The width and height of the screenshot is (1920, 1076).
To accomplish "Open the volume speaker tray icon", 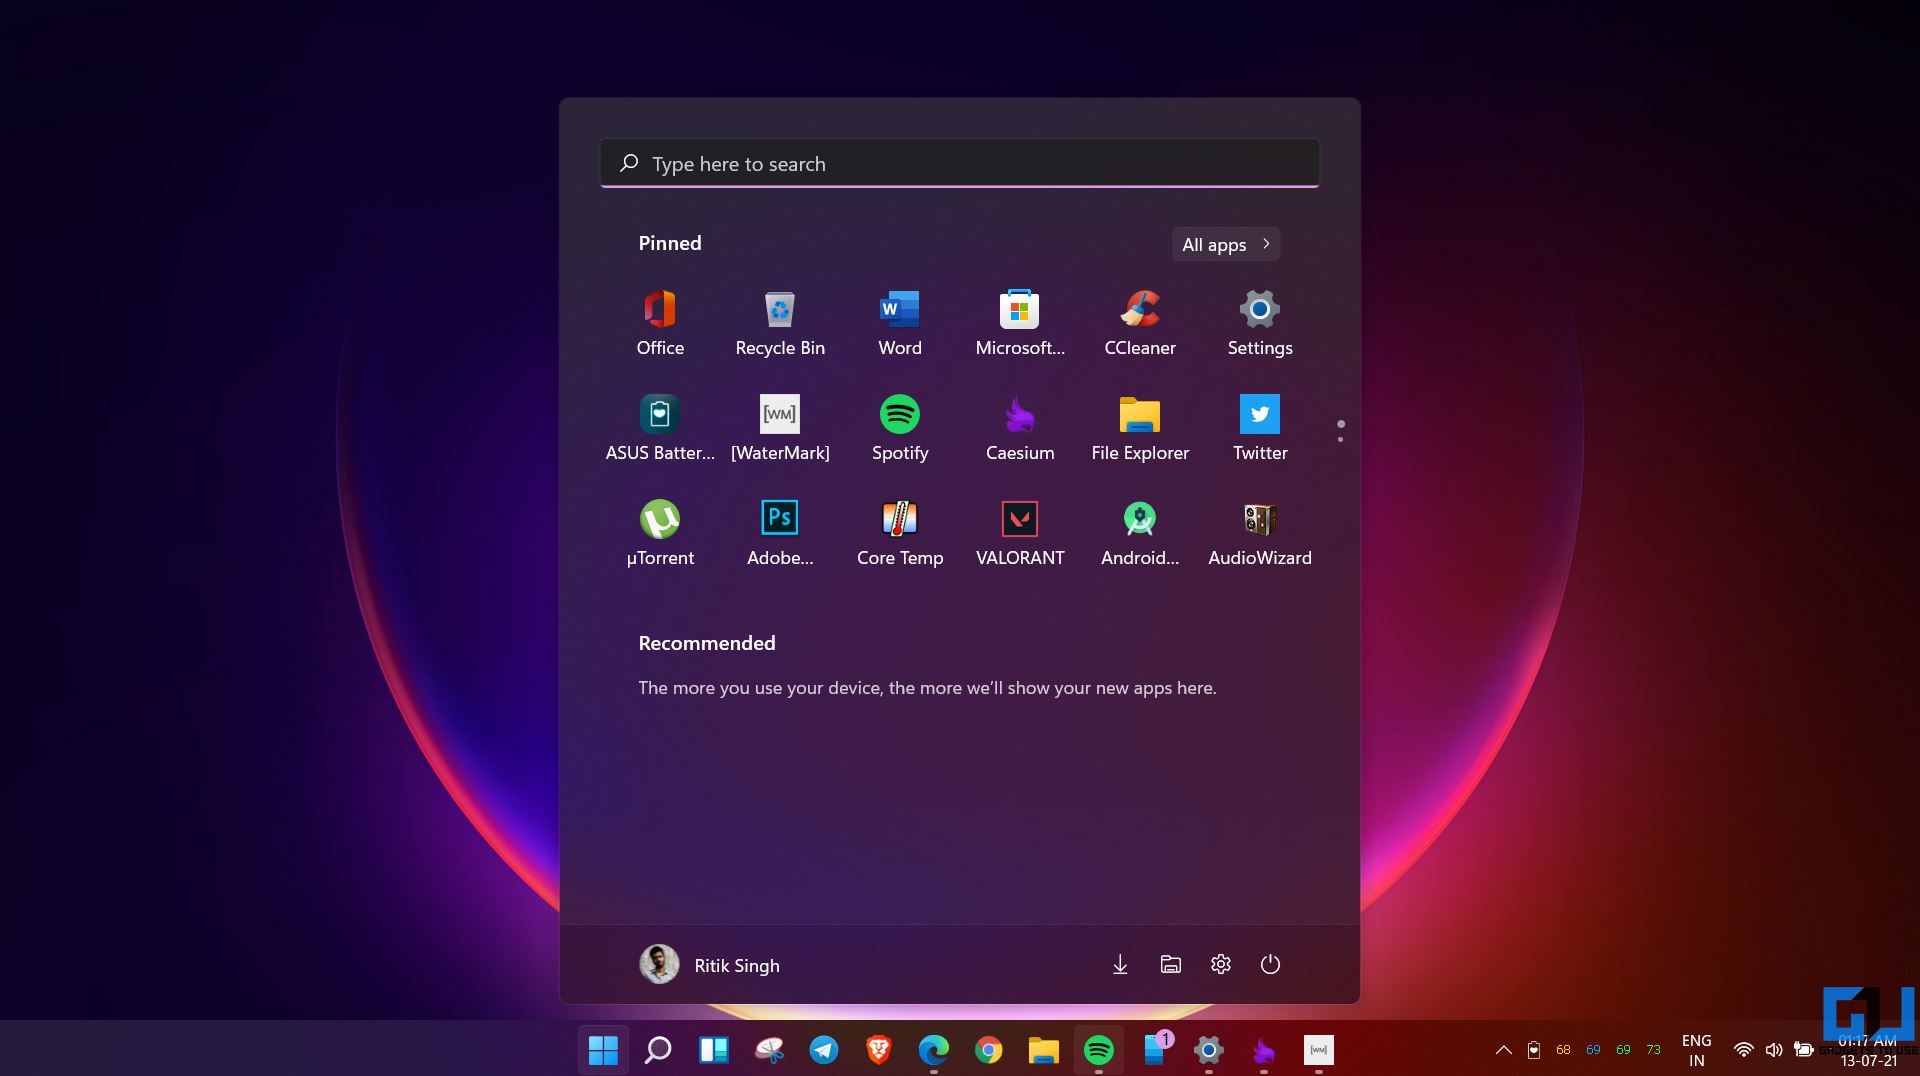I will point(1773,1050).
